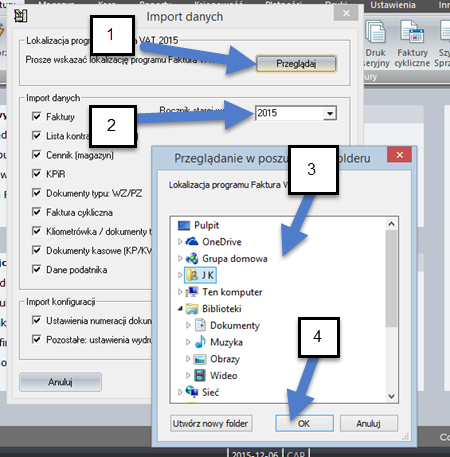
Task: Open the Faktury cykliczne ribbon icon
Action: click(412, 32)
